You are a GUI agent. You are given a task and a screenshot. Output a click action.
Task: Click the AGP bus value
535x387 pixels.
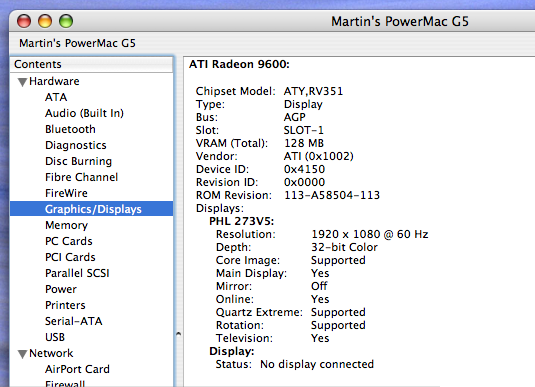click(x=295, y=117)
